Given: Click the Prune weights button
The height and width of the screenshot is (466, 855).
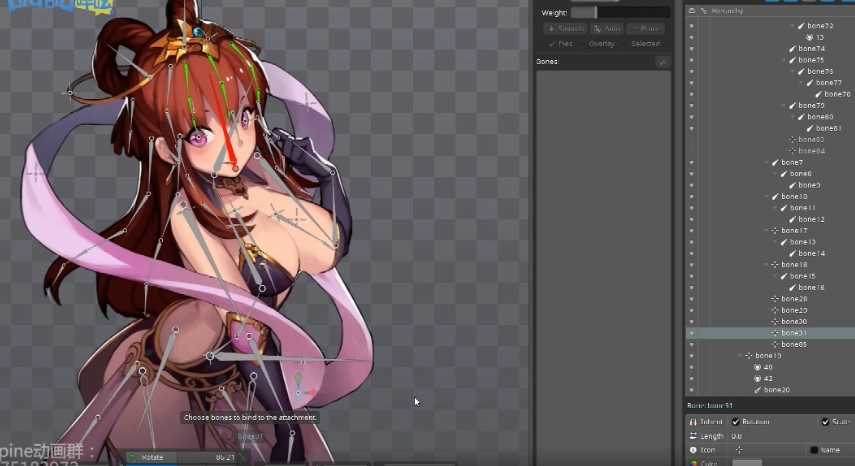Looking at the screenshot, I should (x=646, y=28).
